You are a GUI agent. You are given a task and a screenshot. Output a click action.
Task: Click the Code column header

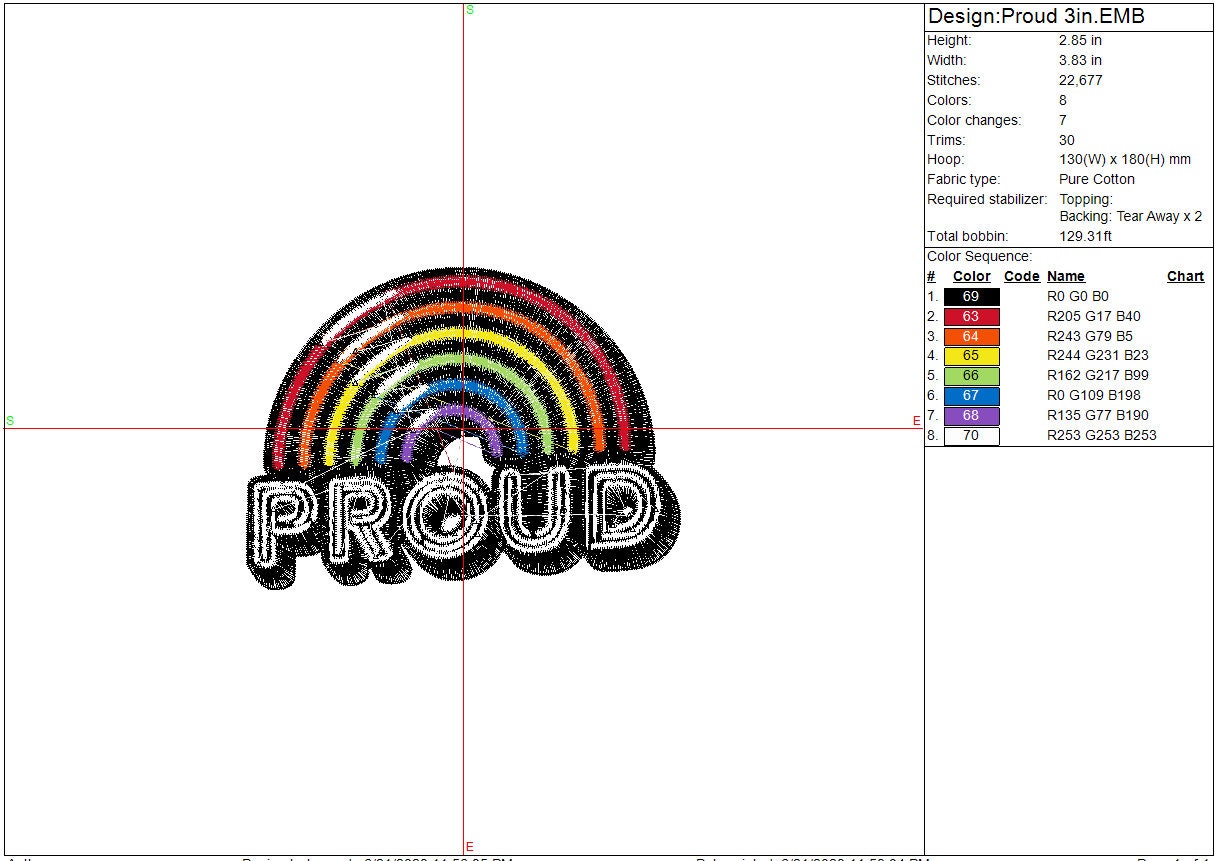click(1021, 277)
